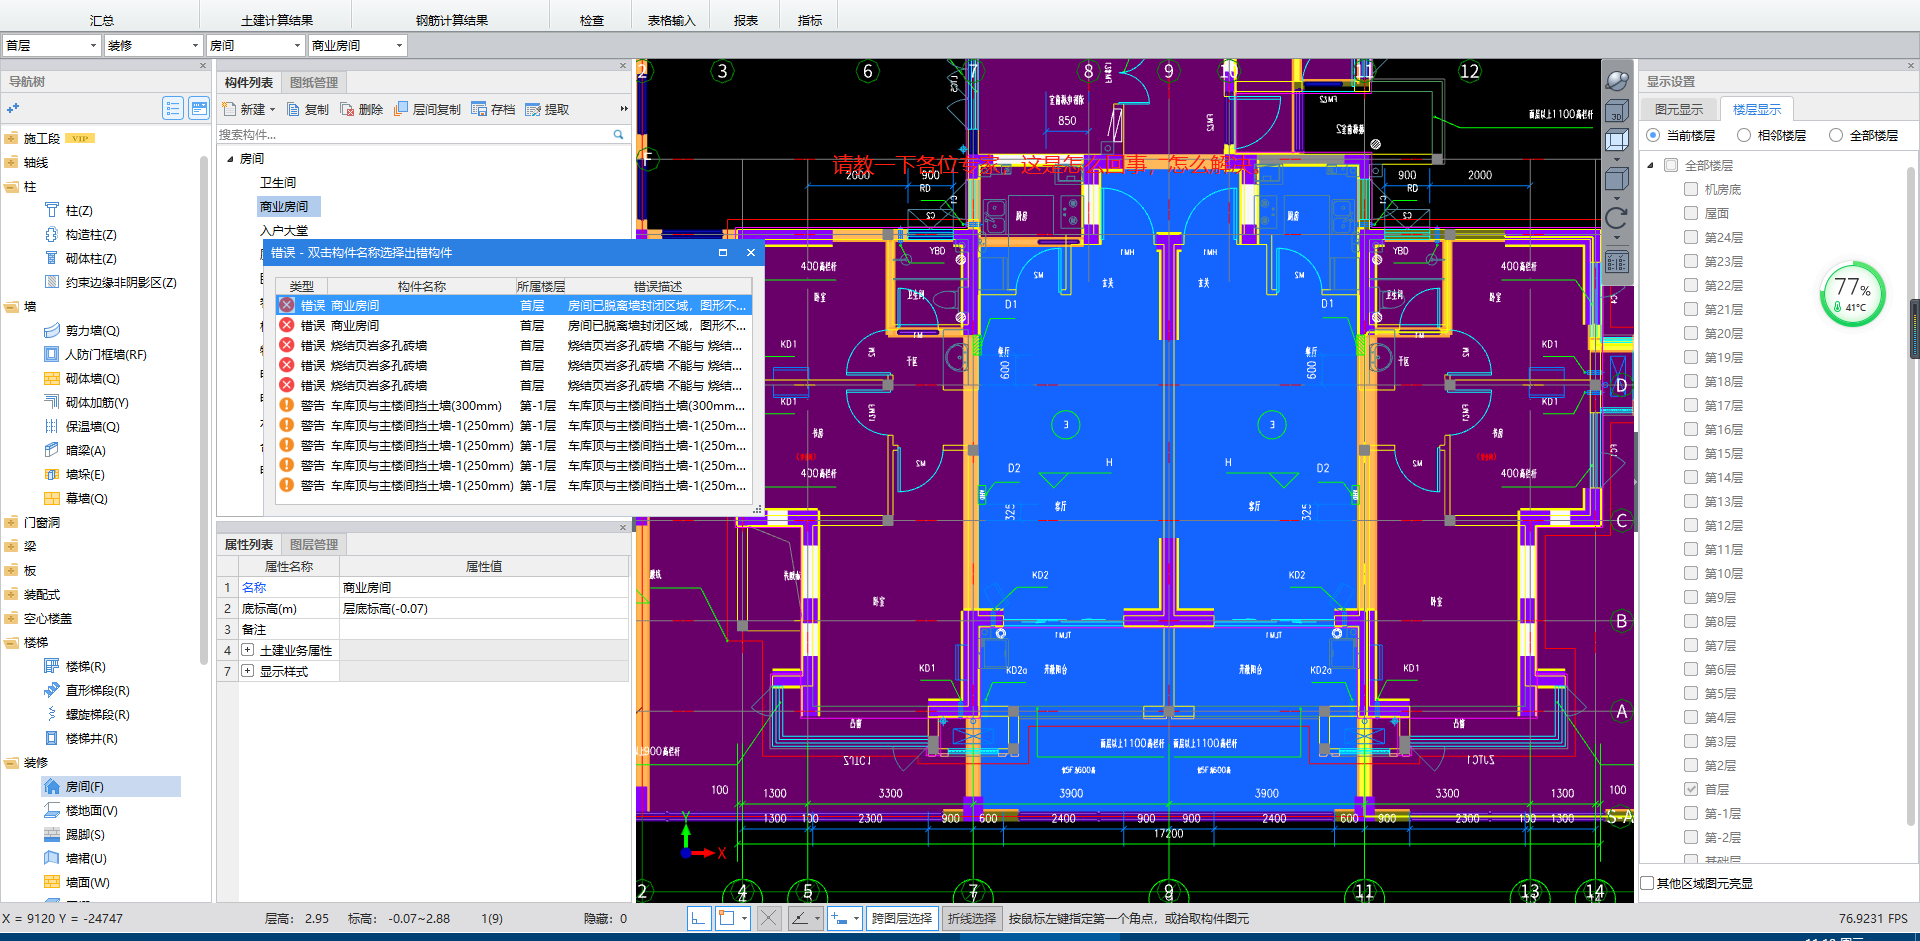Click the 折线选择 button

tap(972, 918)
